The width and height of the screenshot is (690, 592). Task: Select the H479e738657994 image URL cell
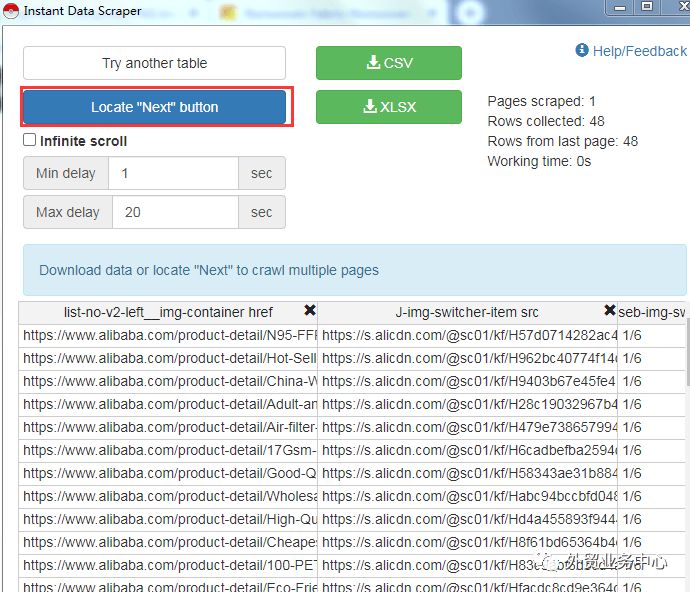click(467, 427)
